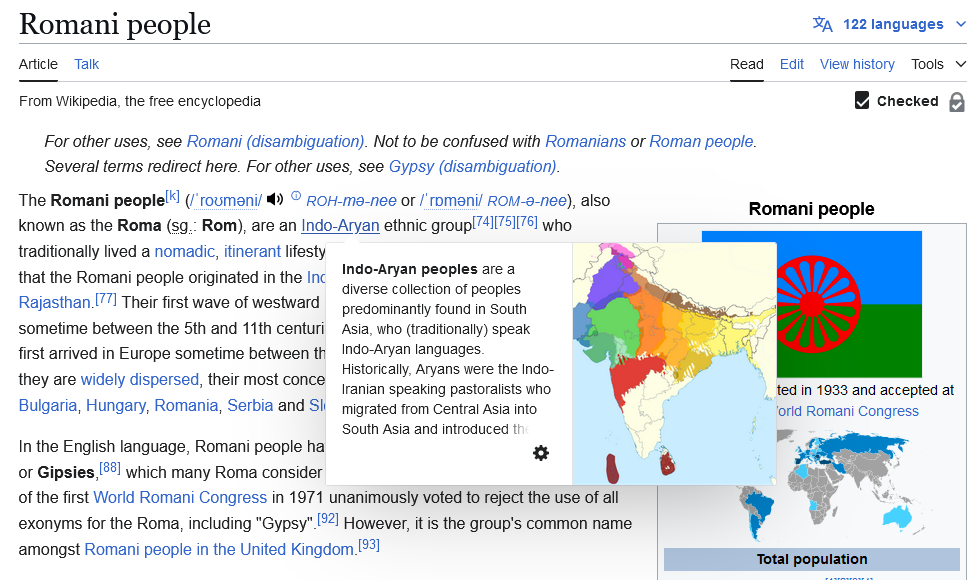Image resolution: width=974 pixels, height=580 pixels.
Task: Open the Tools dropdown menu
Action: click(x=938, y=64)
